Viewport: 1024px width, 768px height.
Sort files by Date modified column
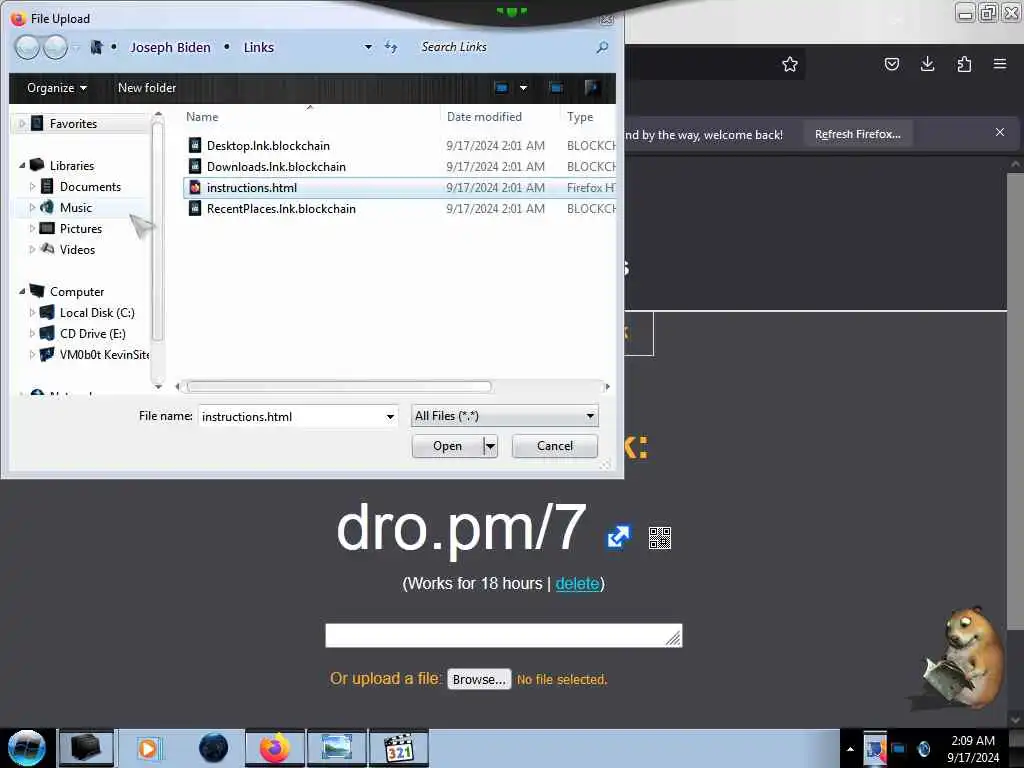[484, 117]
